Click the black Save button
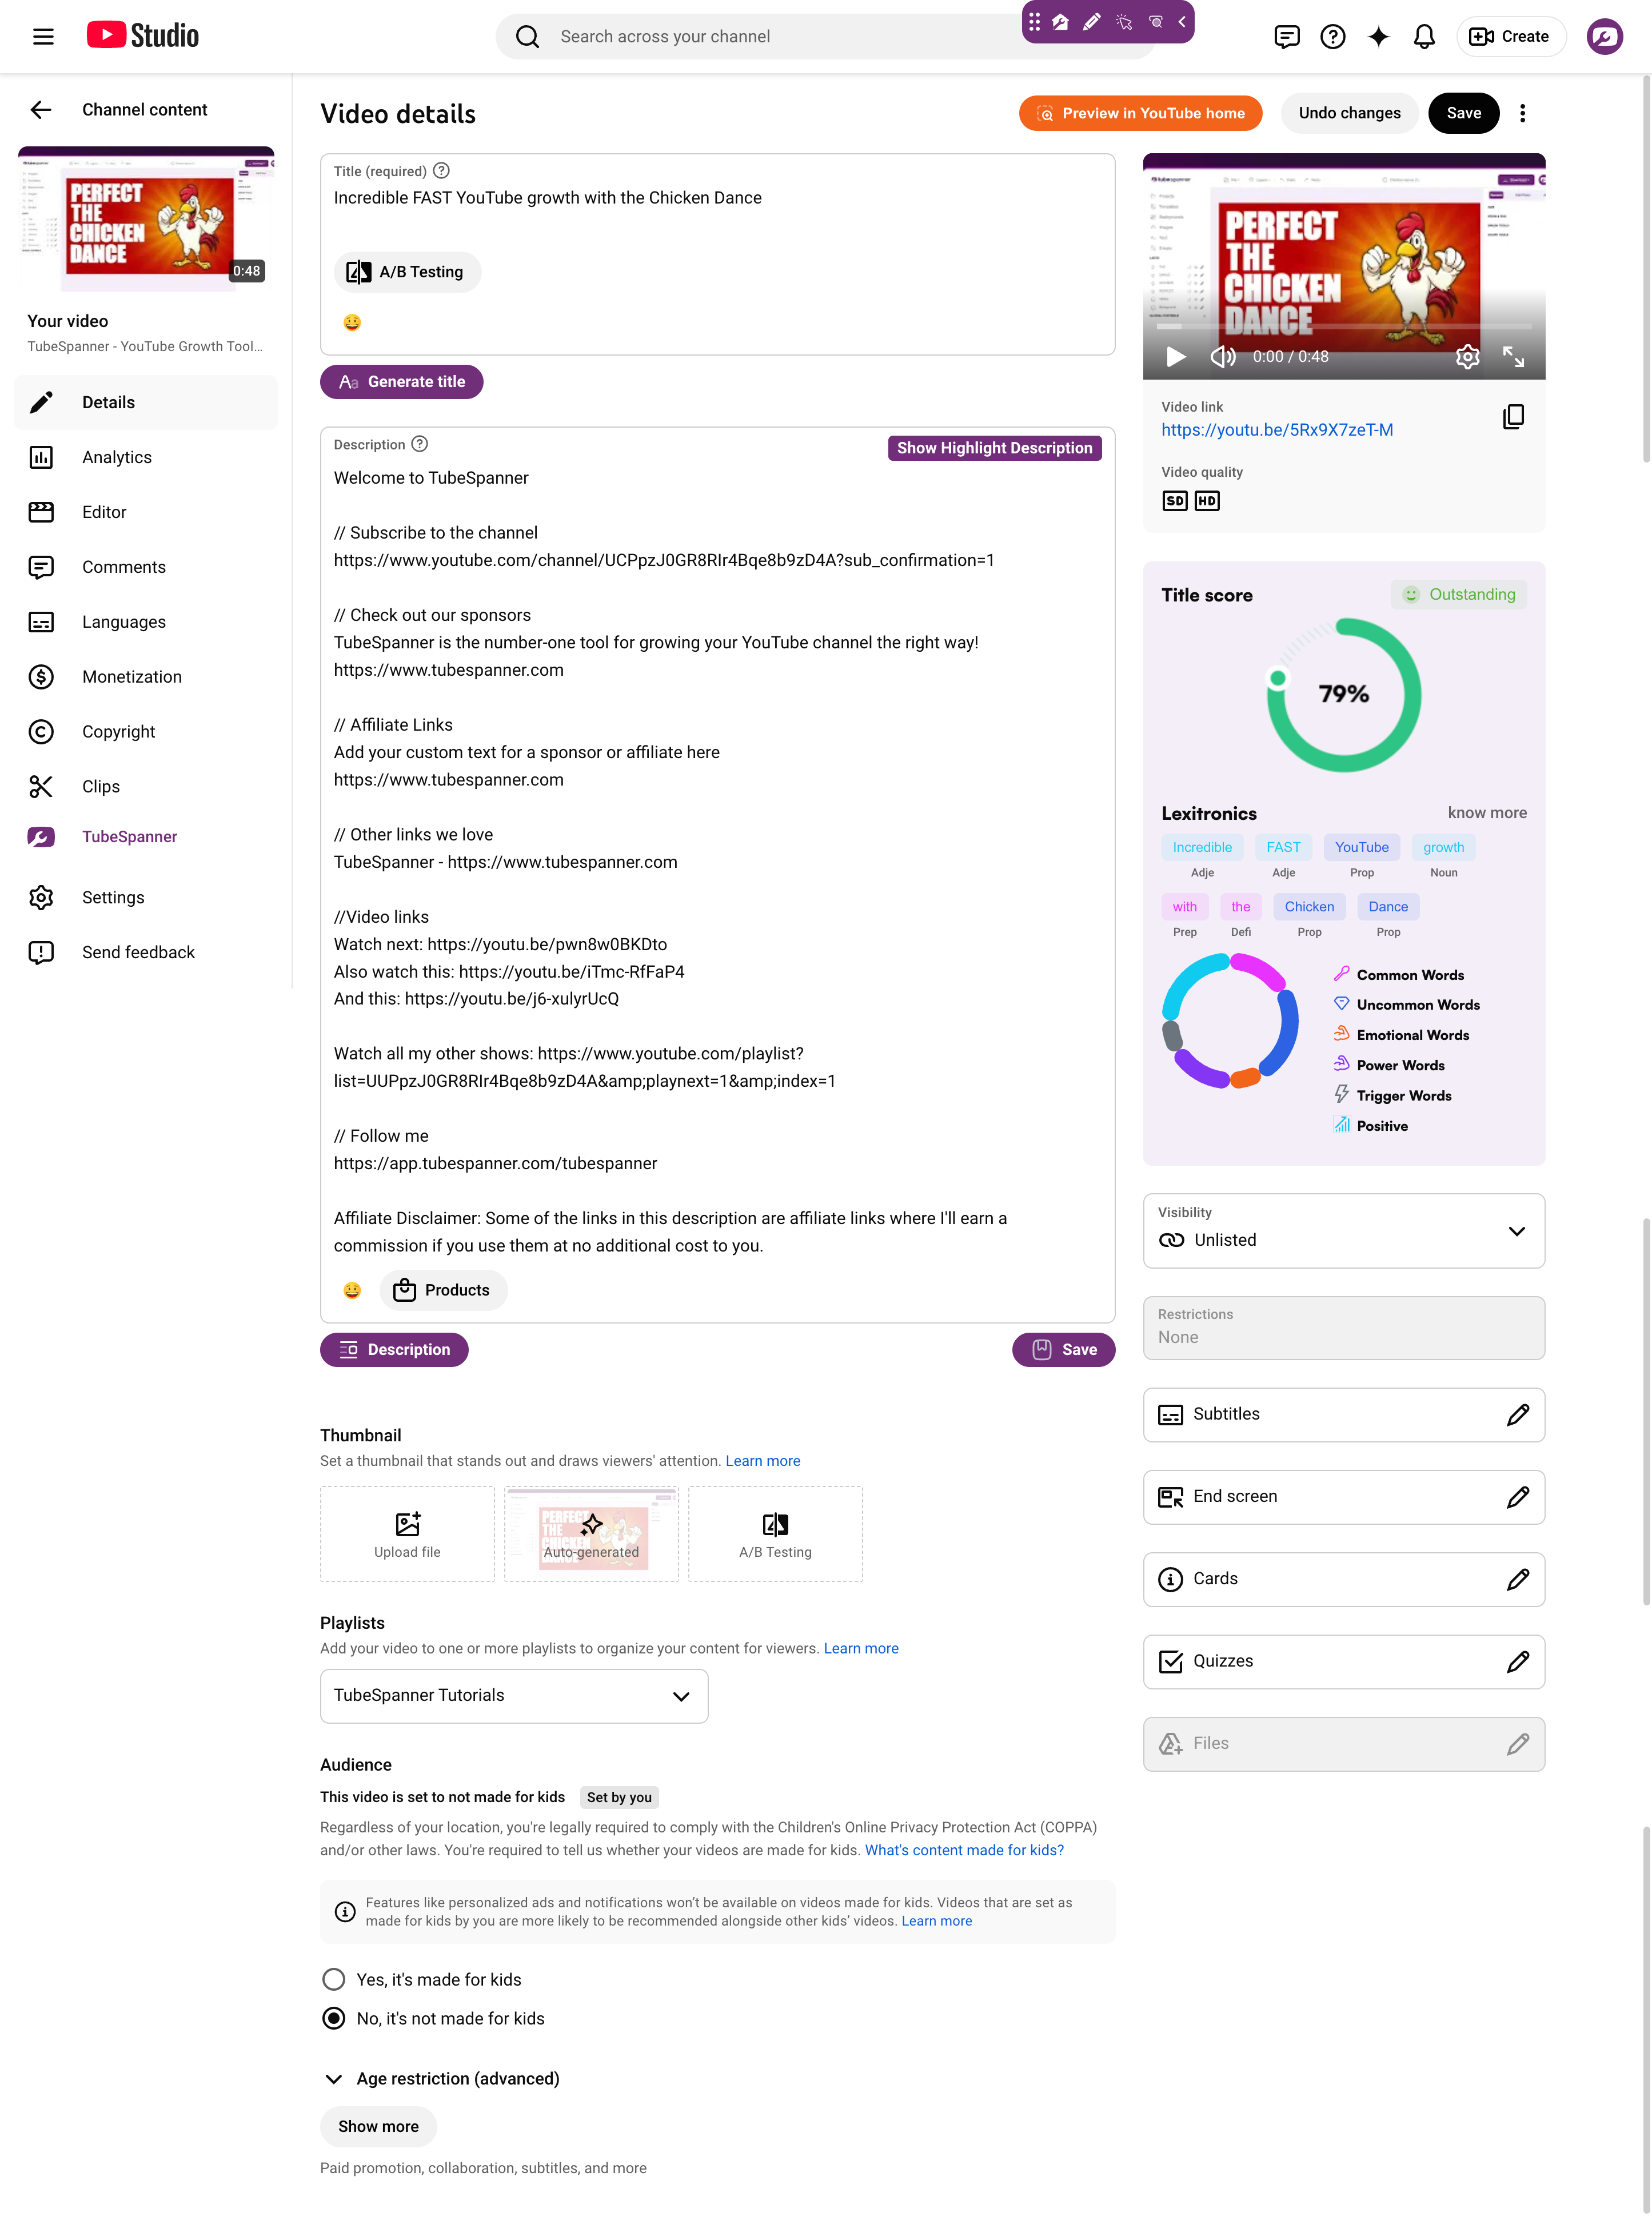Screen dimensions: 1652x2216 [x=1463, y=113]
